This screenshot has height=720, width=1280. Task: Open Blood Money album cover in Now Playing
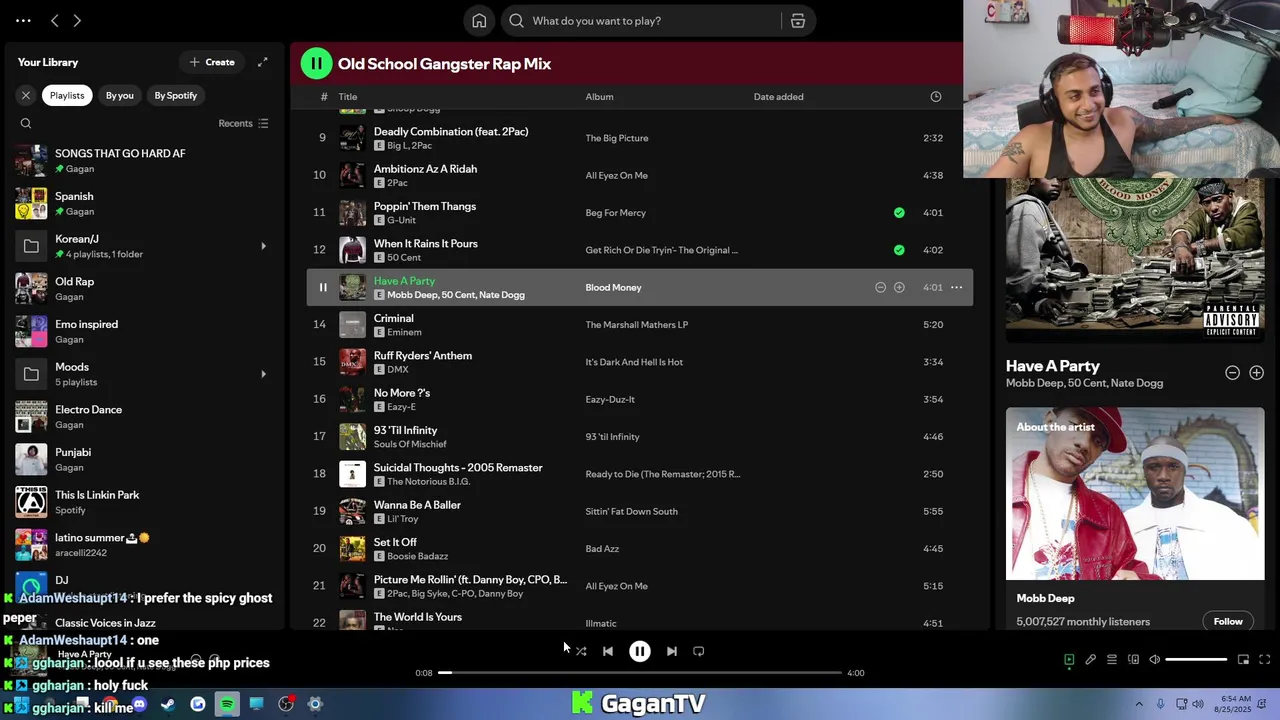point(1135,260)
